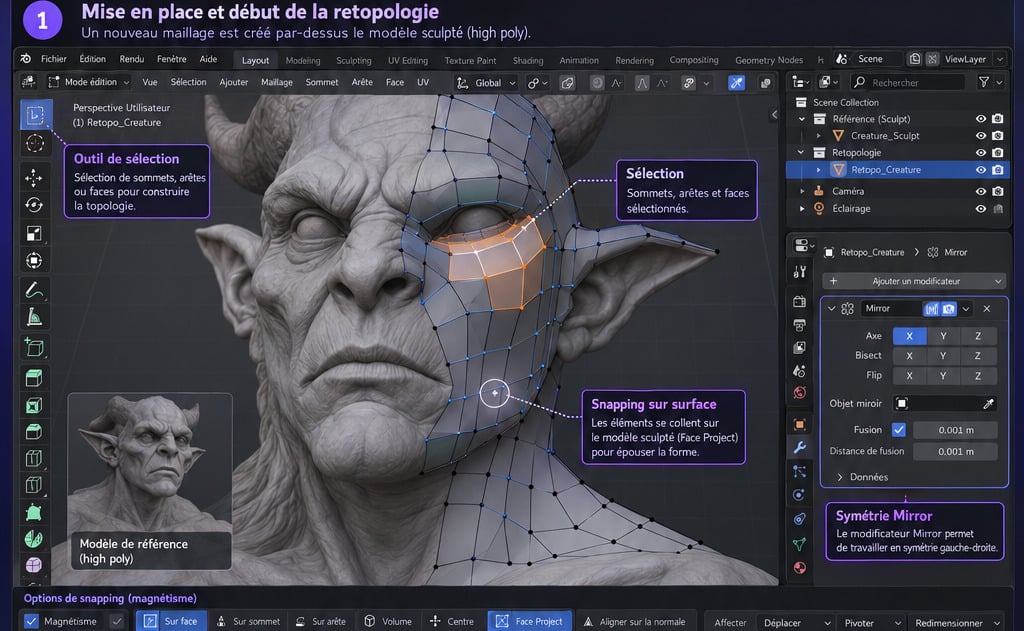Select the Loop Cut tool

pyautogui.click(x=34, y=459)
